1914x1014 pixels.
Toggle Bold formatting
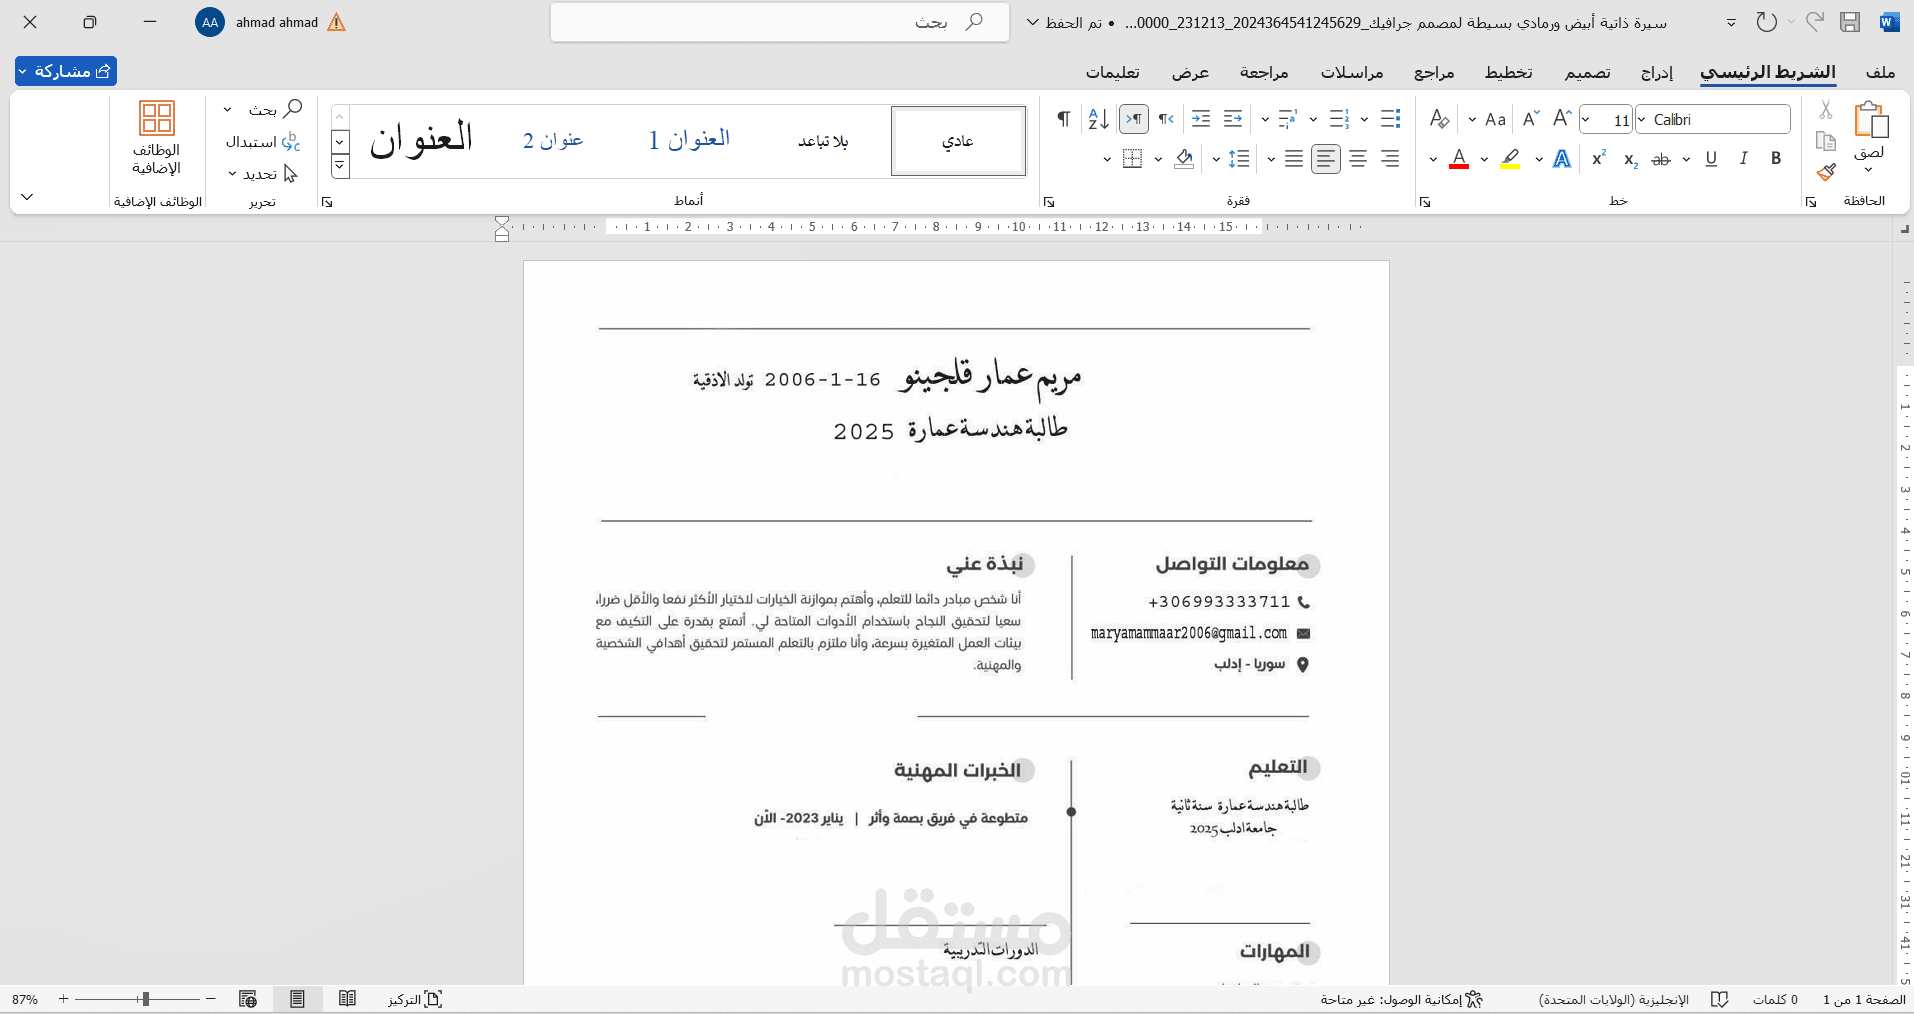tap(1776, 158)
